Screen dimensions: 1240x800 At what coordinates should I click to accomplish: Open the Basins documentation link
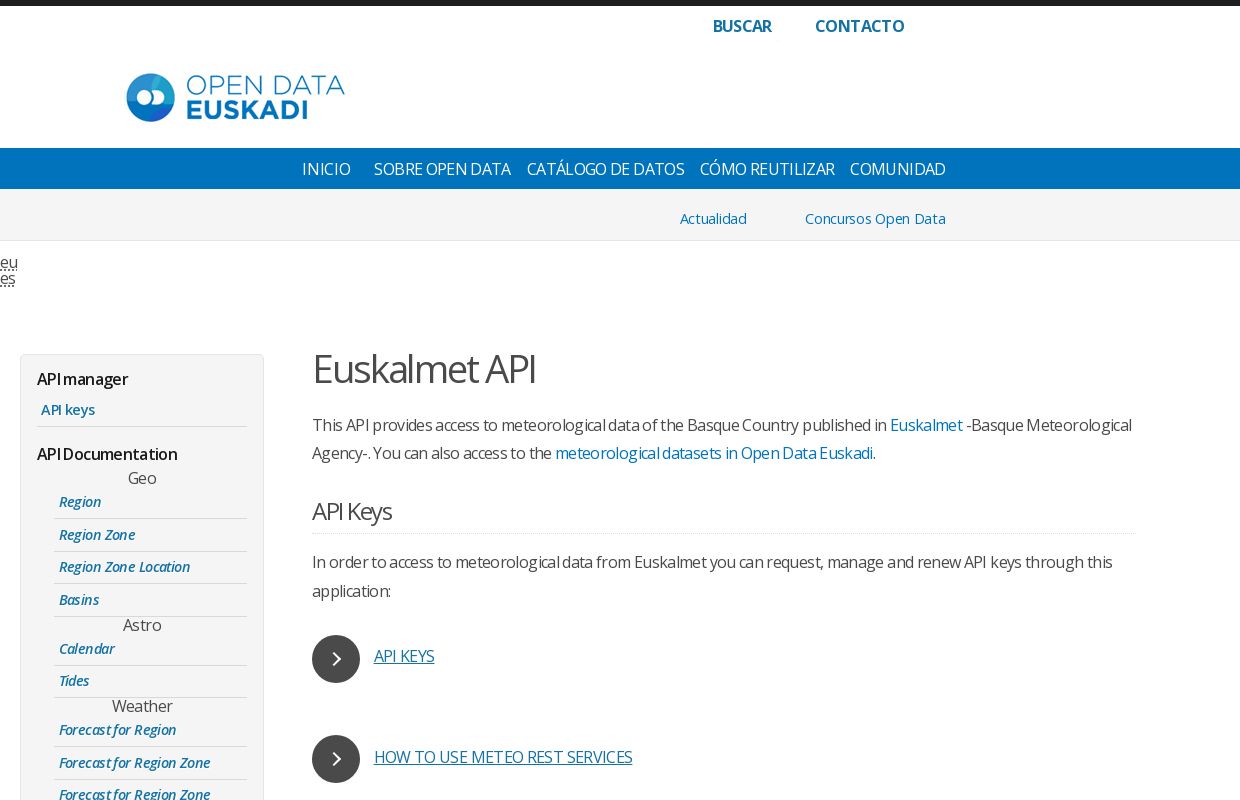pos(79,600)
